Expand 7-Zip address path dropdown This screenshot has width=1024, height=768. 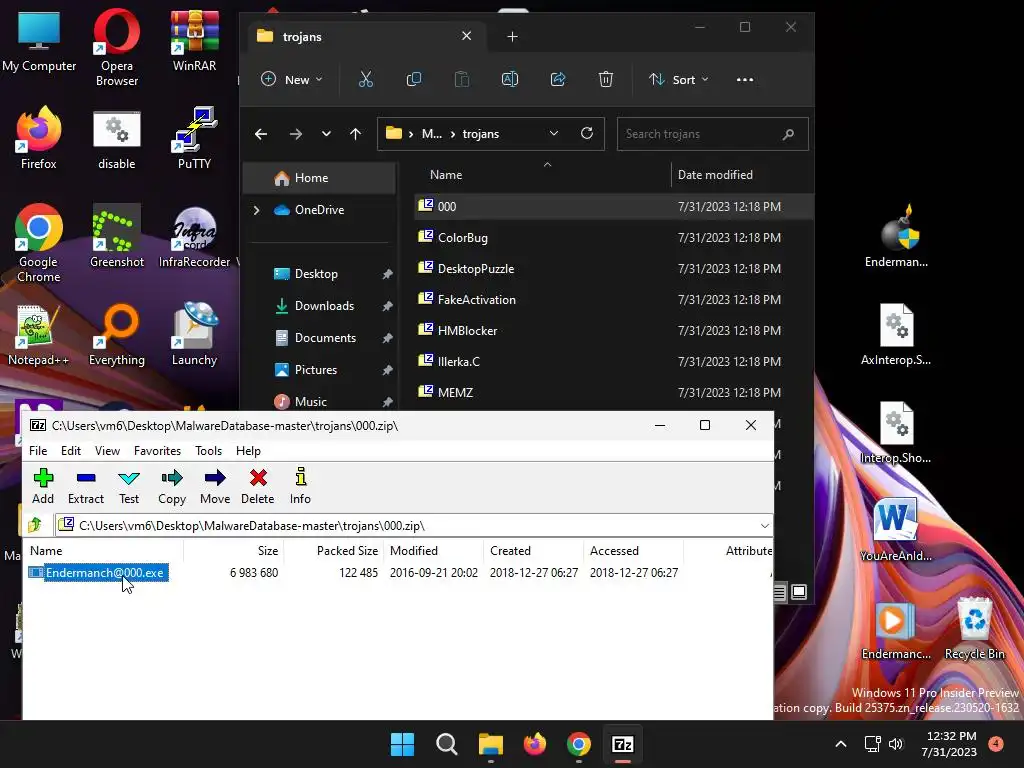click(x=764, y=526)
